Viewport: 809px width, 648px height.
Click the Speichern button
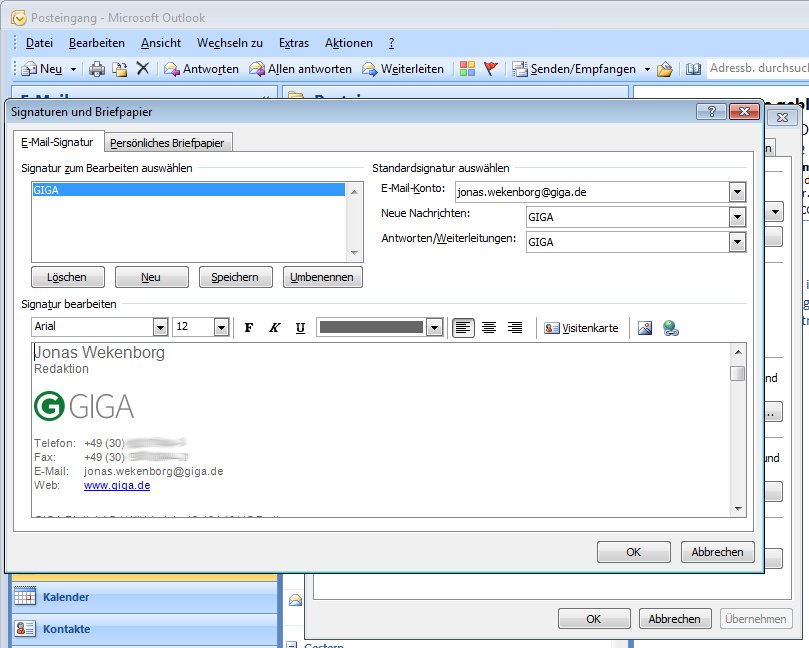[x=235, y=277]
